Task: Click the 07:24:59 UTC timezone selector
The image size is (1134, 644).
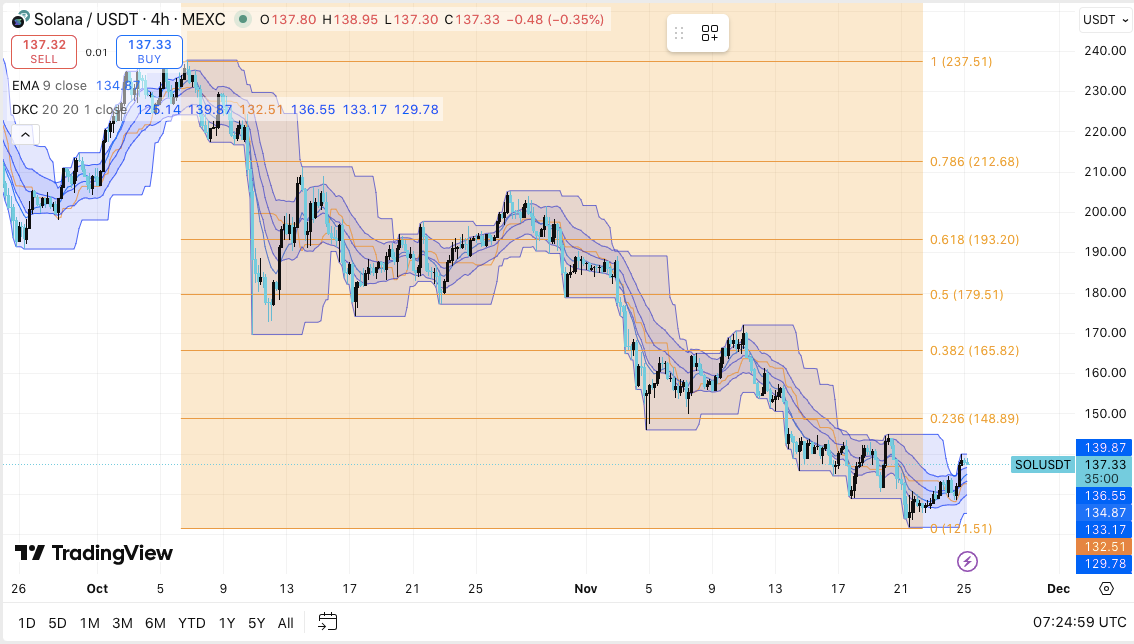Action: [x=1080, y=620]
